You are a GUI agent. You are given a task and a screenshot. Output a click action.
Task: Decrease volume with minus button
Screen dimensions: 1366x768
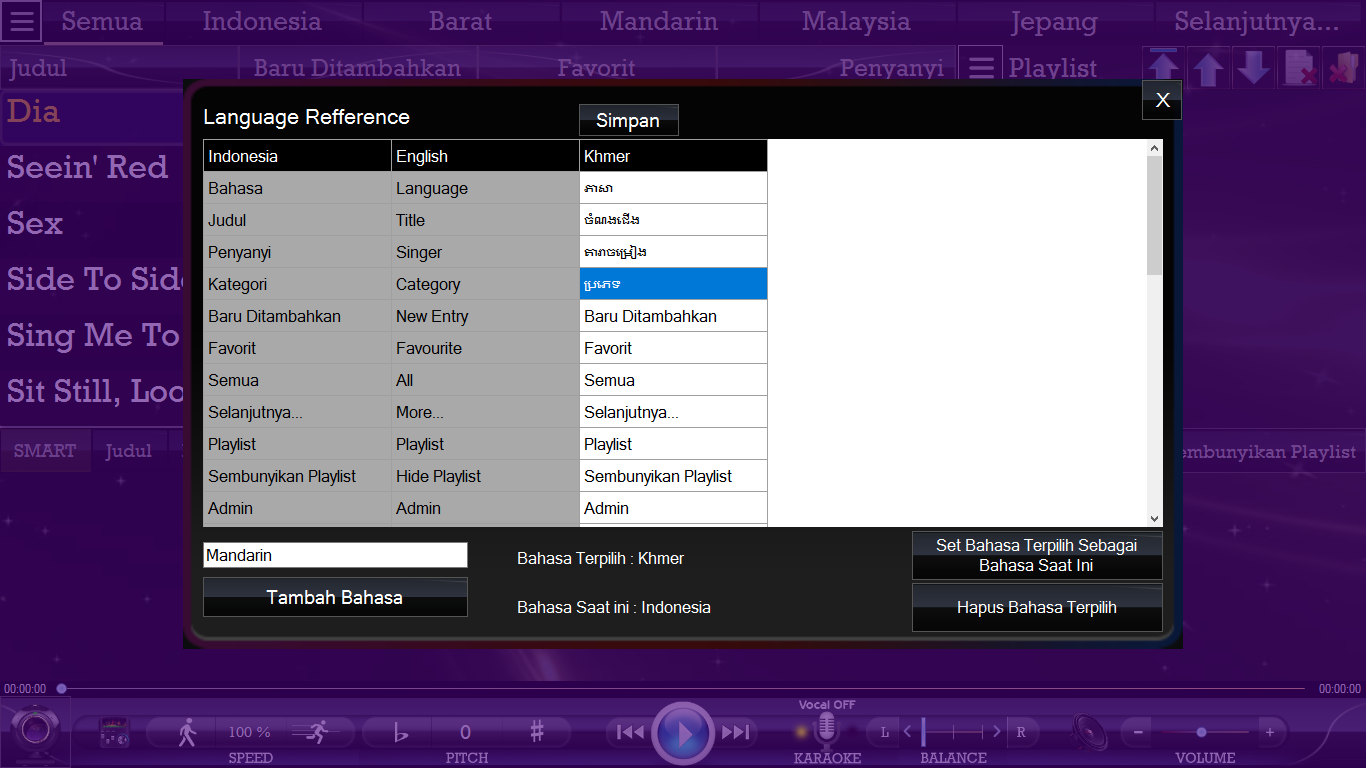tap(1138, 733)
